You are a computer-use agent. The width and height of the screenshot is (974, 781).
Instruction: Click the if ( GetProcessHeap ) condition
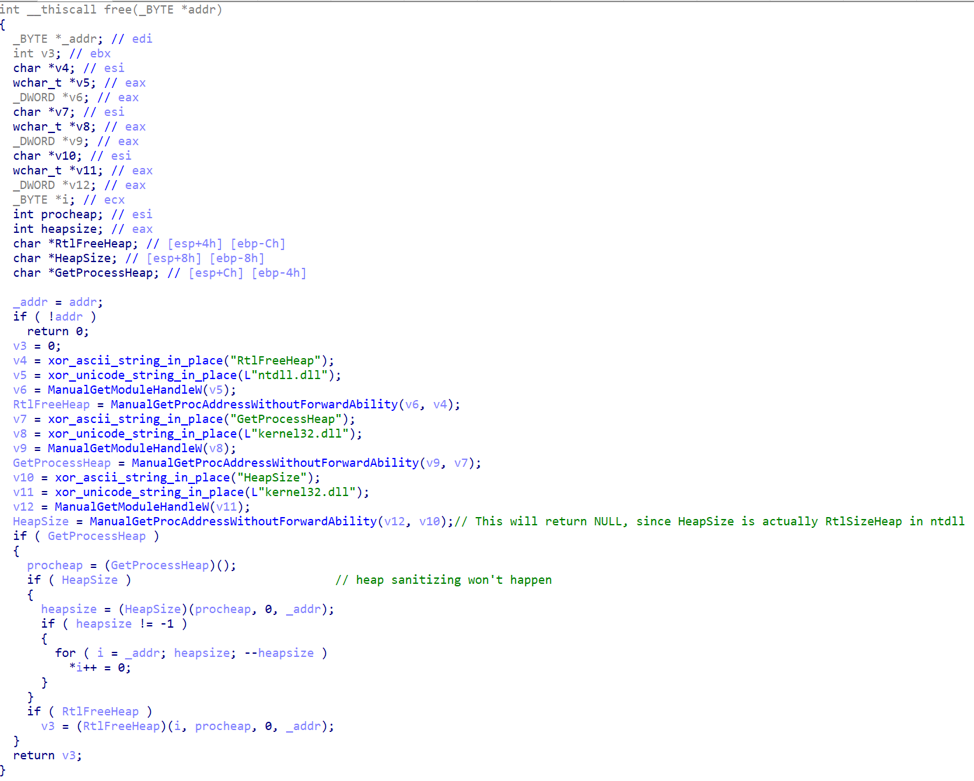[86, 536]
